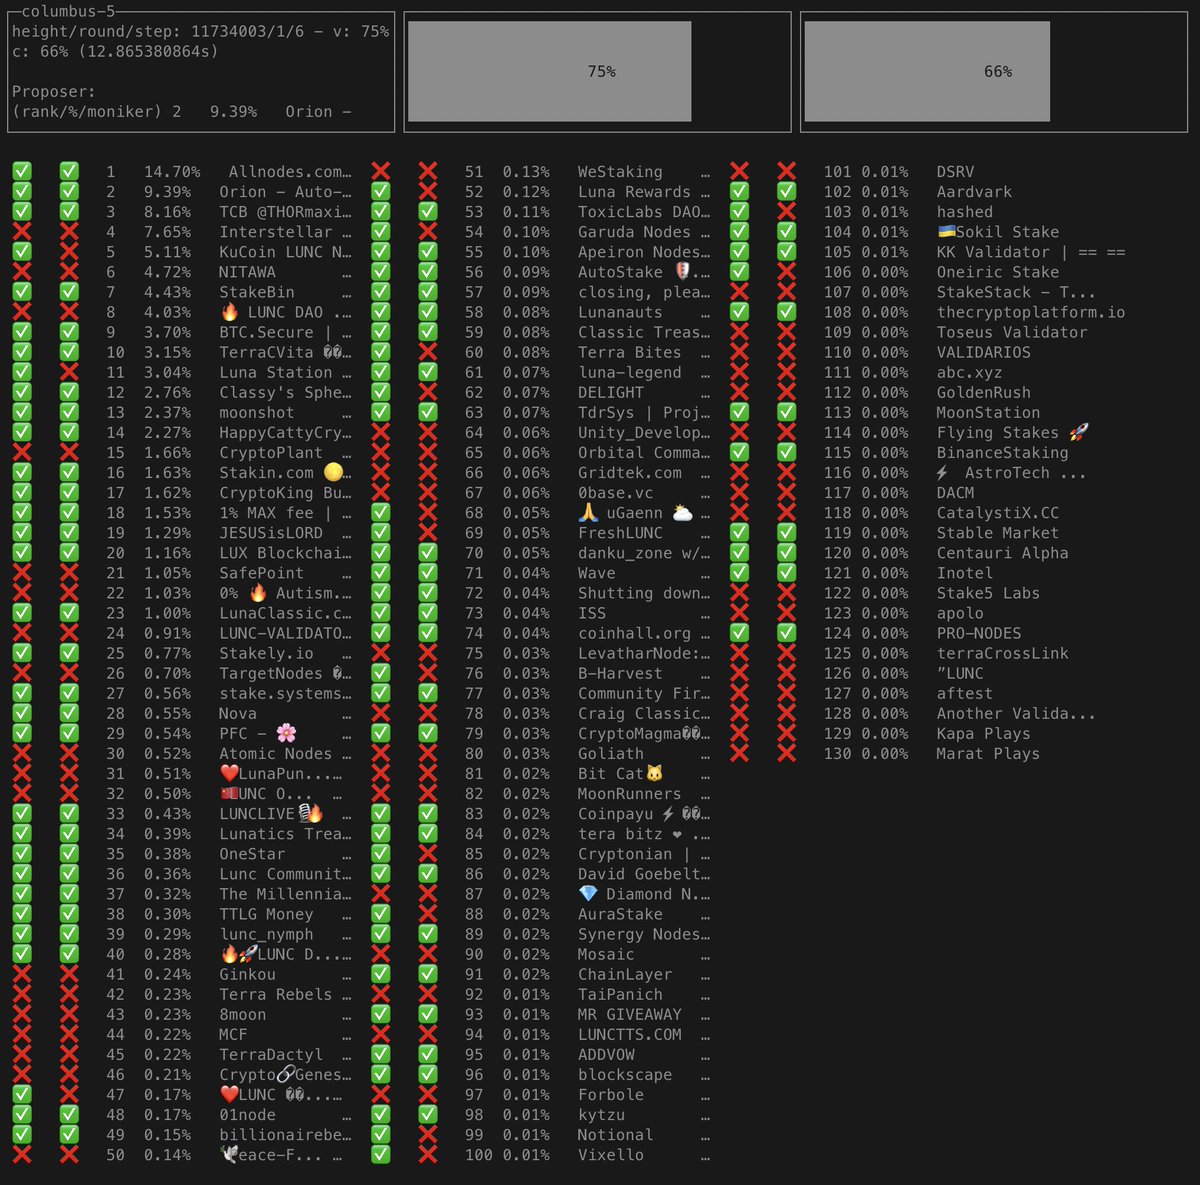Click the precommit red cross for DSRV row 101

coord(787,171)
